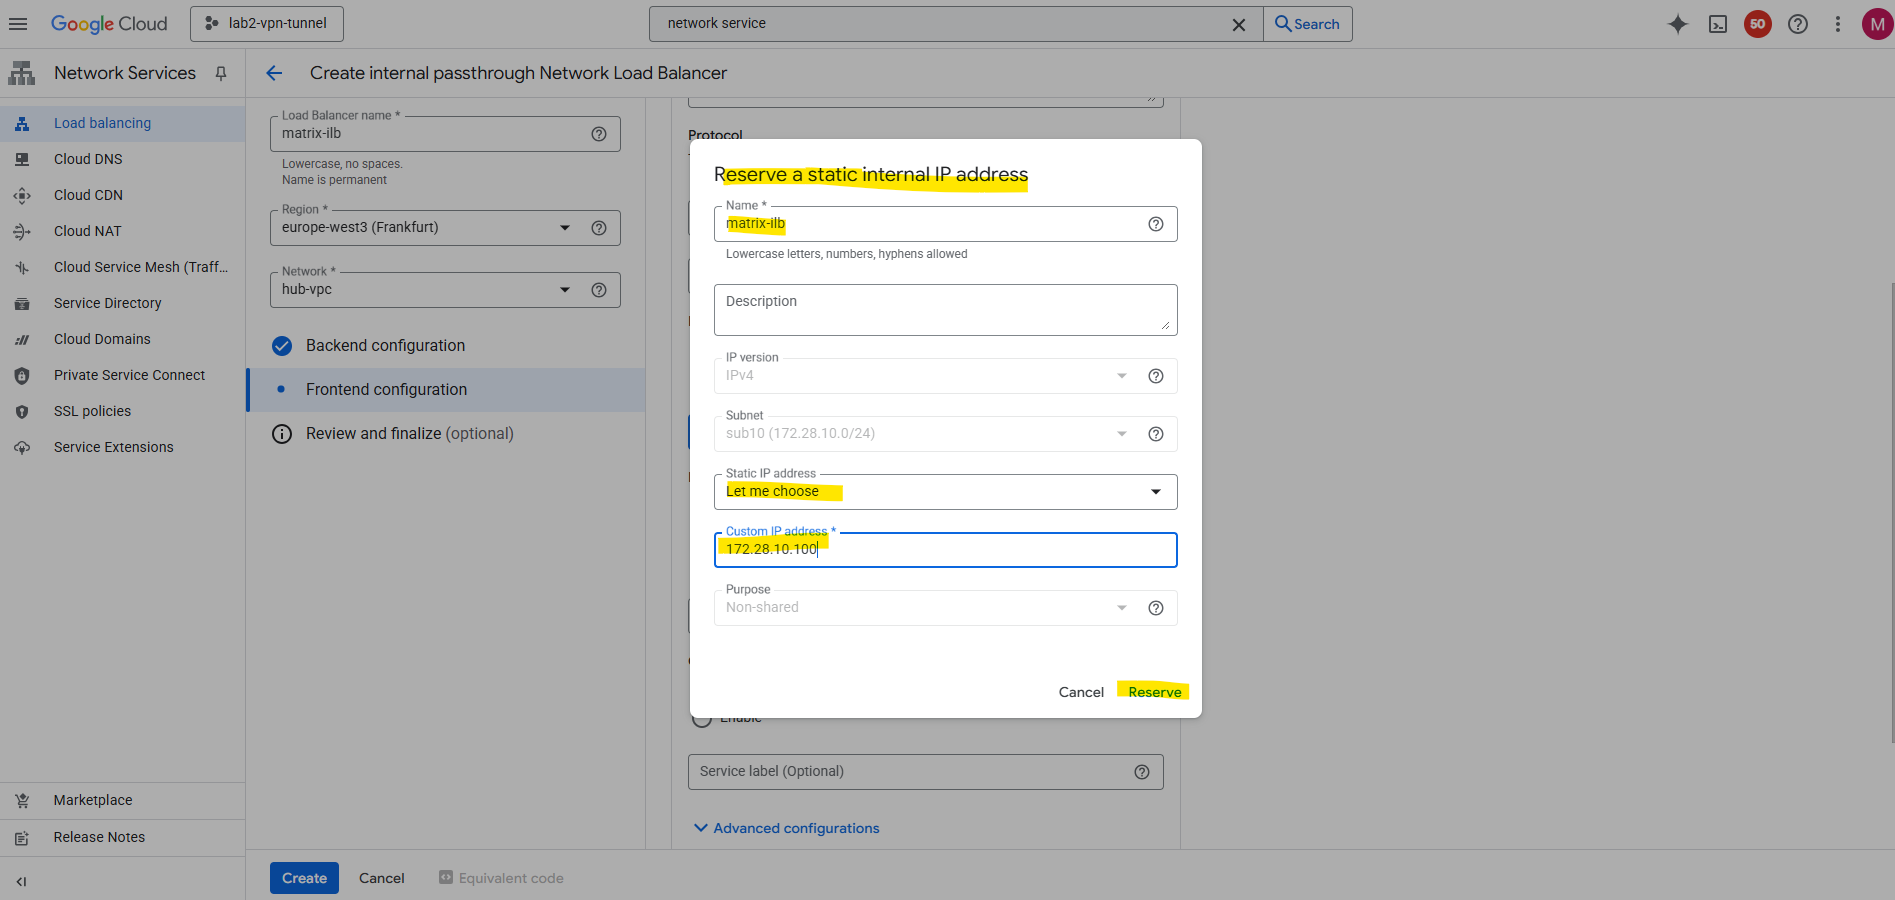Launch Gemini AI assistant sparkle icon
Image resolution: width=1895 pixels, height=900 pixels.
click(x=1677, y=24)
